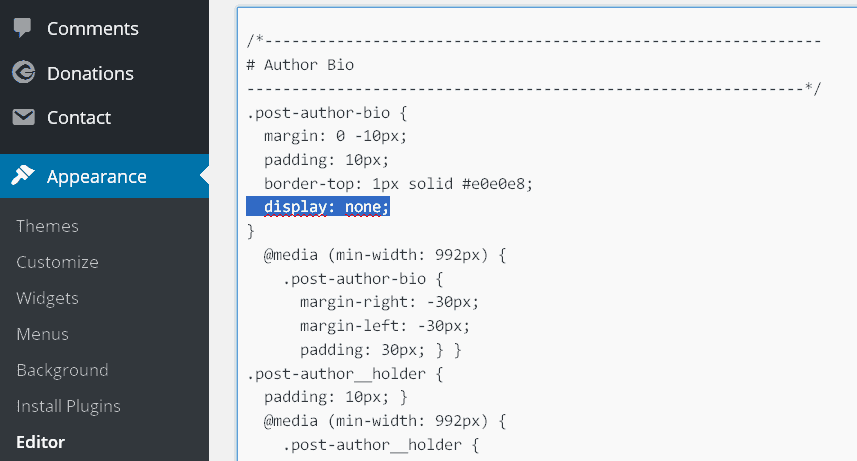Click the #e0e0e8 hex color value
The image size is (857, 461).
click(x=497, y=183)
